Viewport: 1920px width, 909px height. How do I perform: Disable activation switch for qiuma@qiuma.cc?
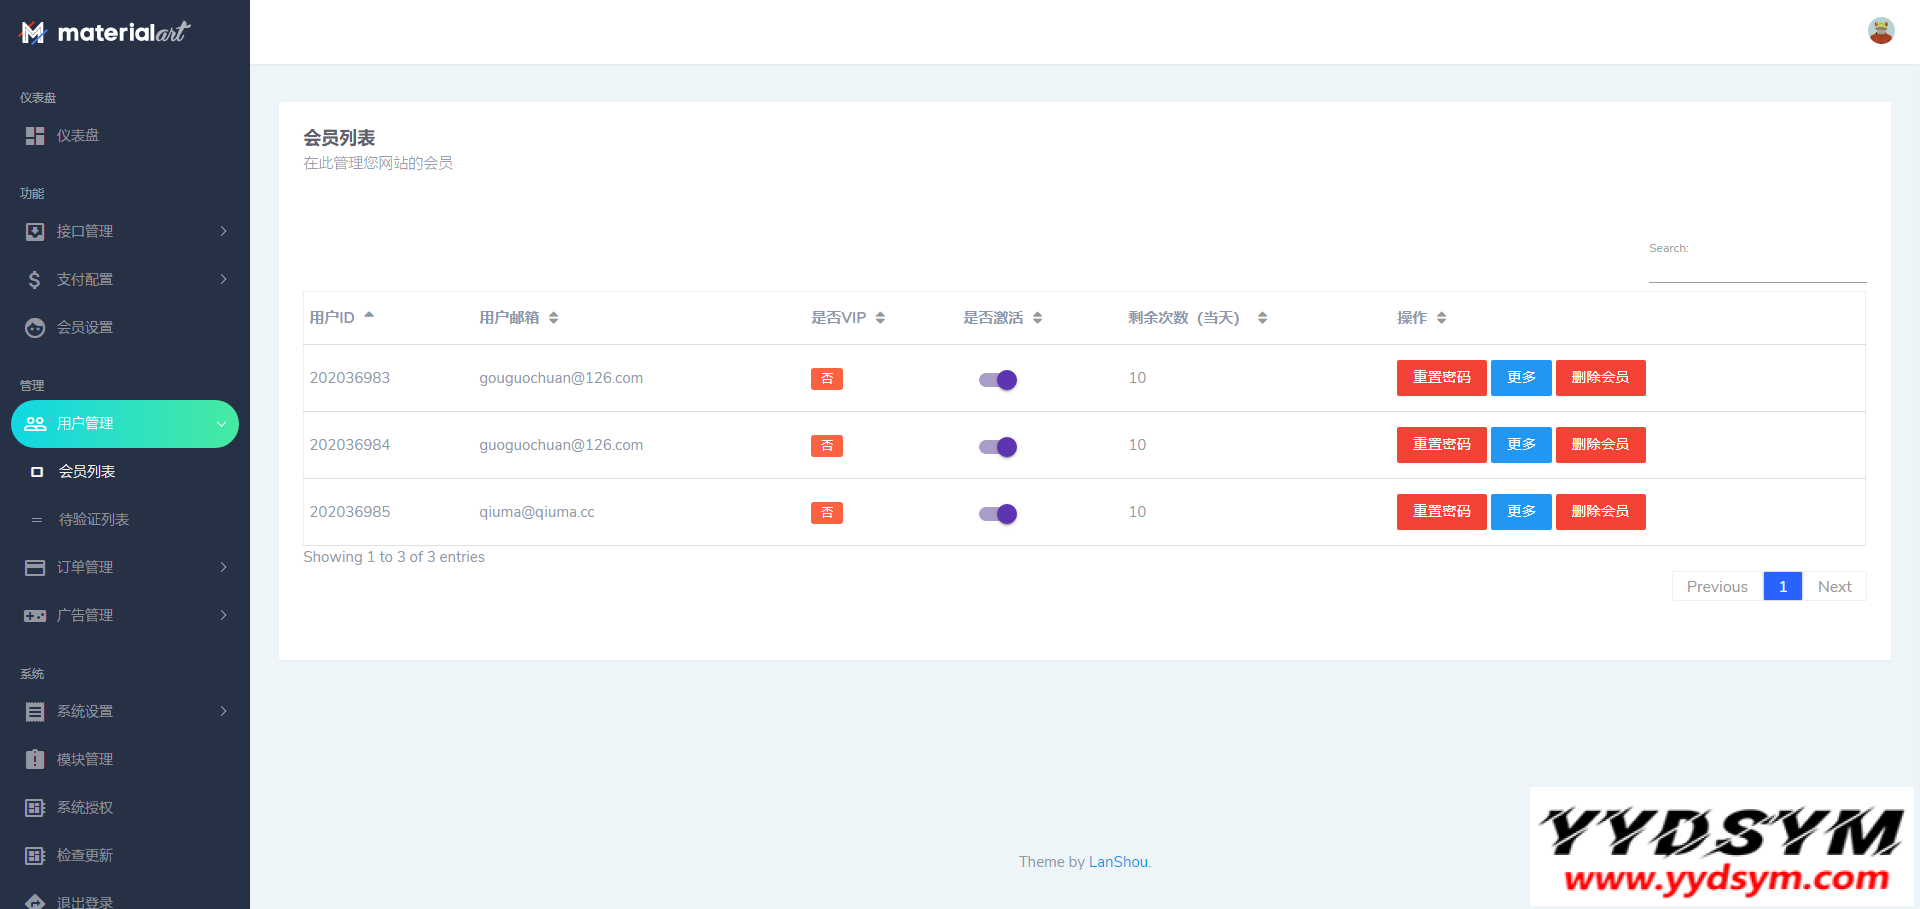(998, 514)
